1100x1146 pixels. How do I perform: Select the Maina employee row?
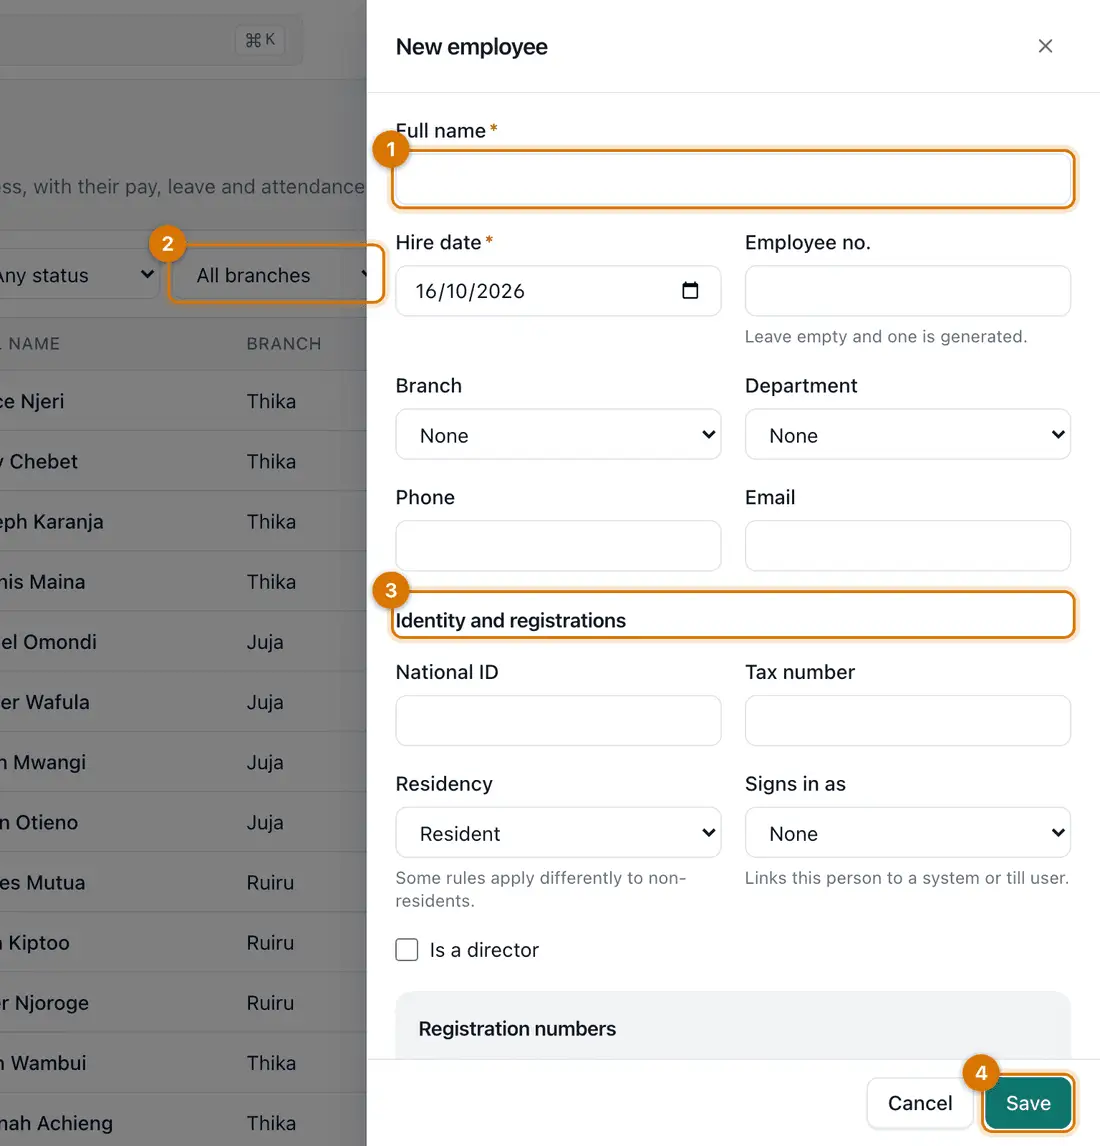[x=183, y=581]
